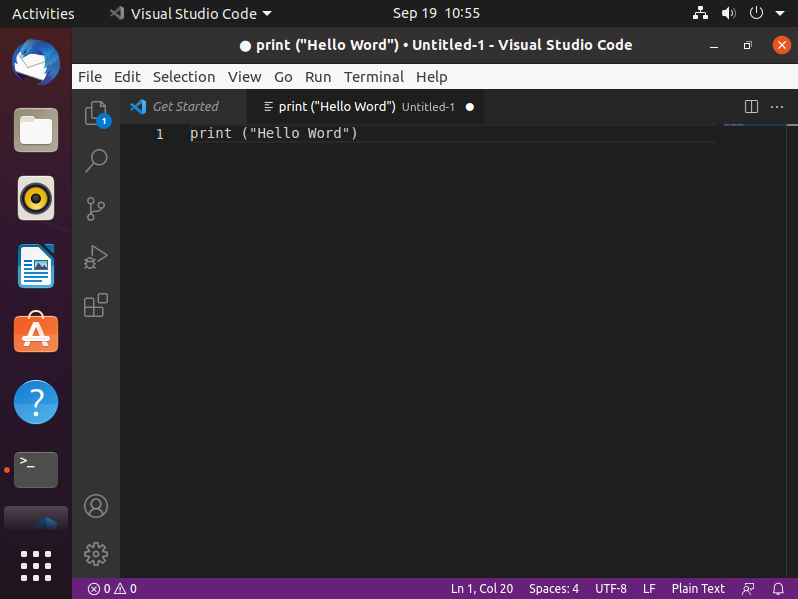Click the network icon in top bar
The width and height of the screenshot is (798, 599).
pos(700,13)
